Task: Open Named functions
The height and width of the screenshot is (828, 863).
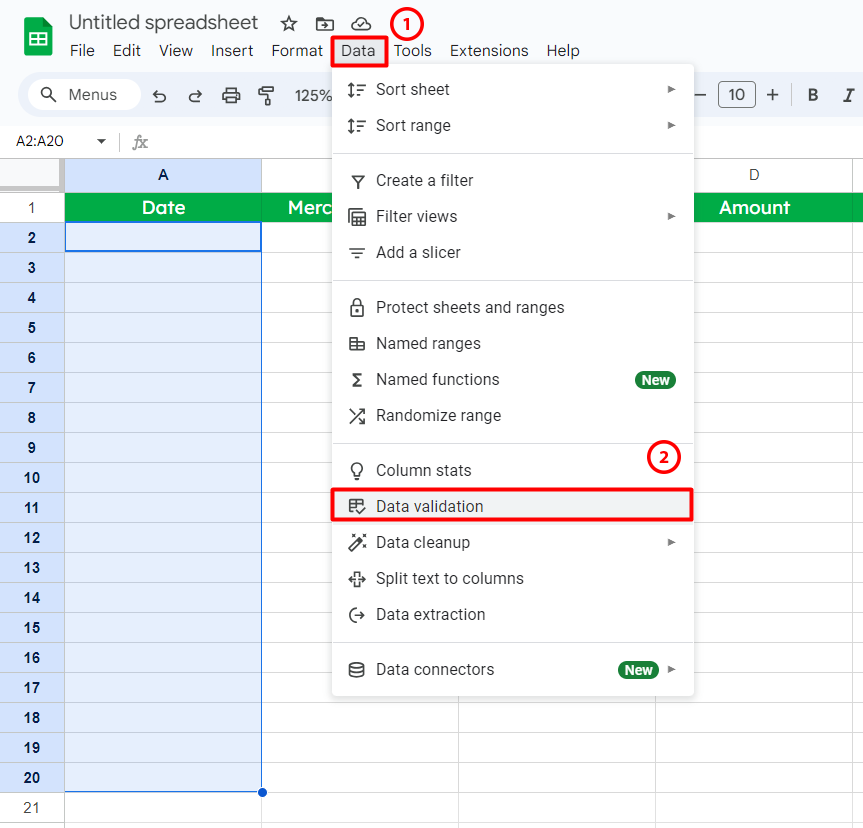Action: click(x=512, y=379)
